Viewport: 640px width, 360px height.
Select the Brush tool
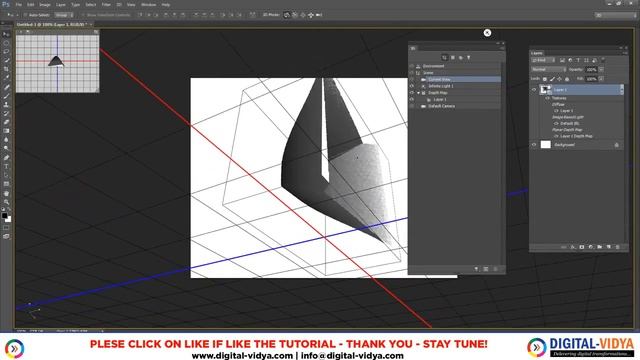point(6,96)
